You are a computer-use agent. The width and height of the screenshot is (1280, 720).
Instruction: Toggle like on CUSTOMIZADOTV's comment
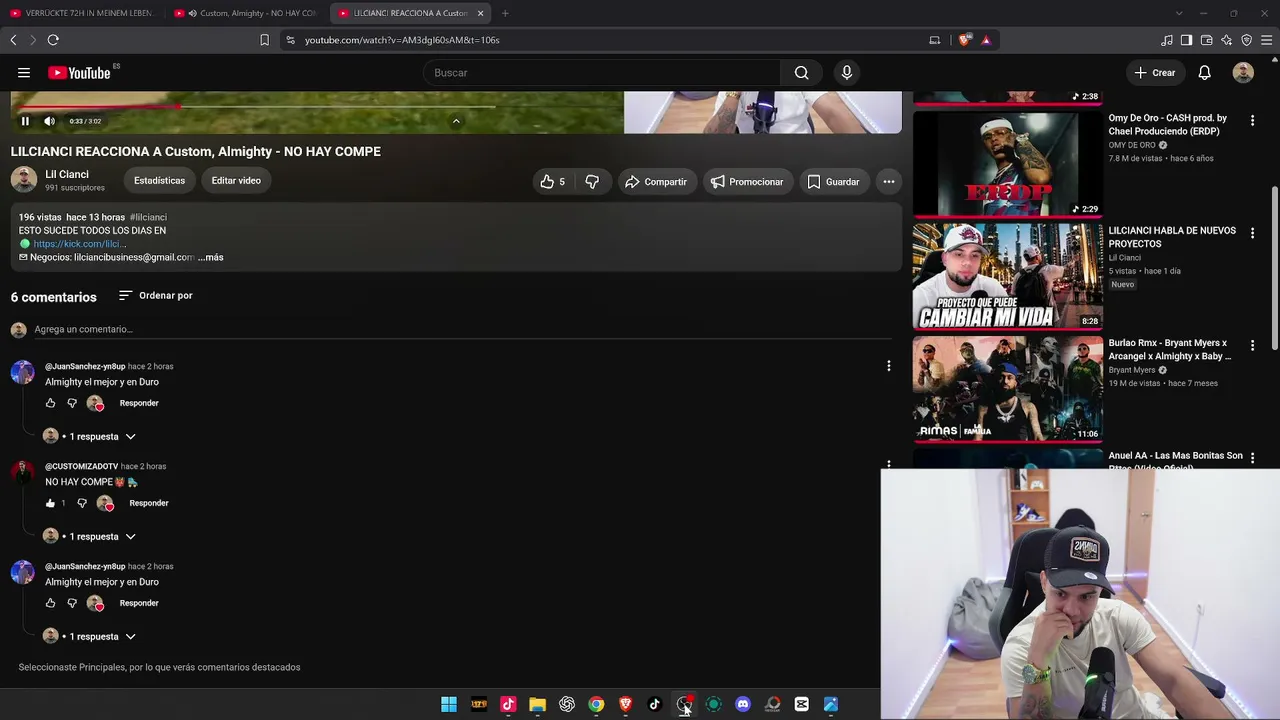coord(50,503)
